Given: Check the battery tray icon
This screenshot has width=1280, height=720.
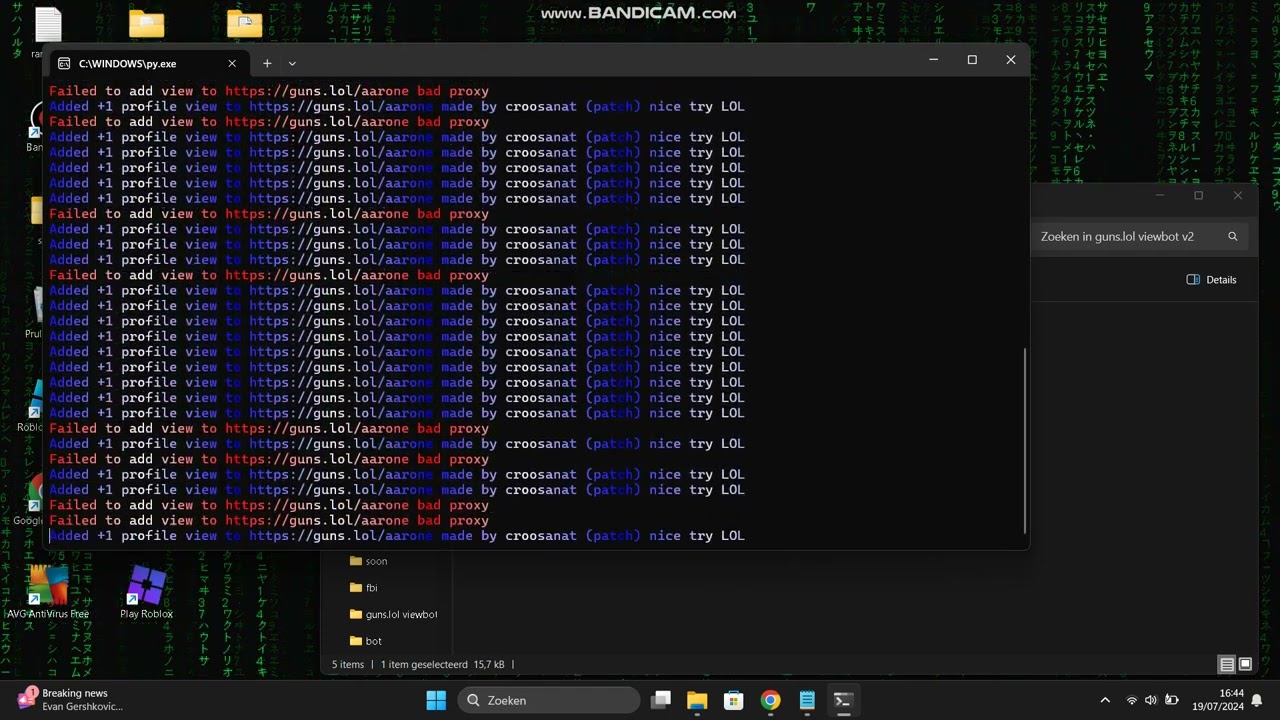Looking at the screenshot, I should pyautogui.click(x=1172, y=700).
